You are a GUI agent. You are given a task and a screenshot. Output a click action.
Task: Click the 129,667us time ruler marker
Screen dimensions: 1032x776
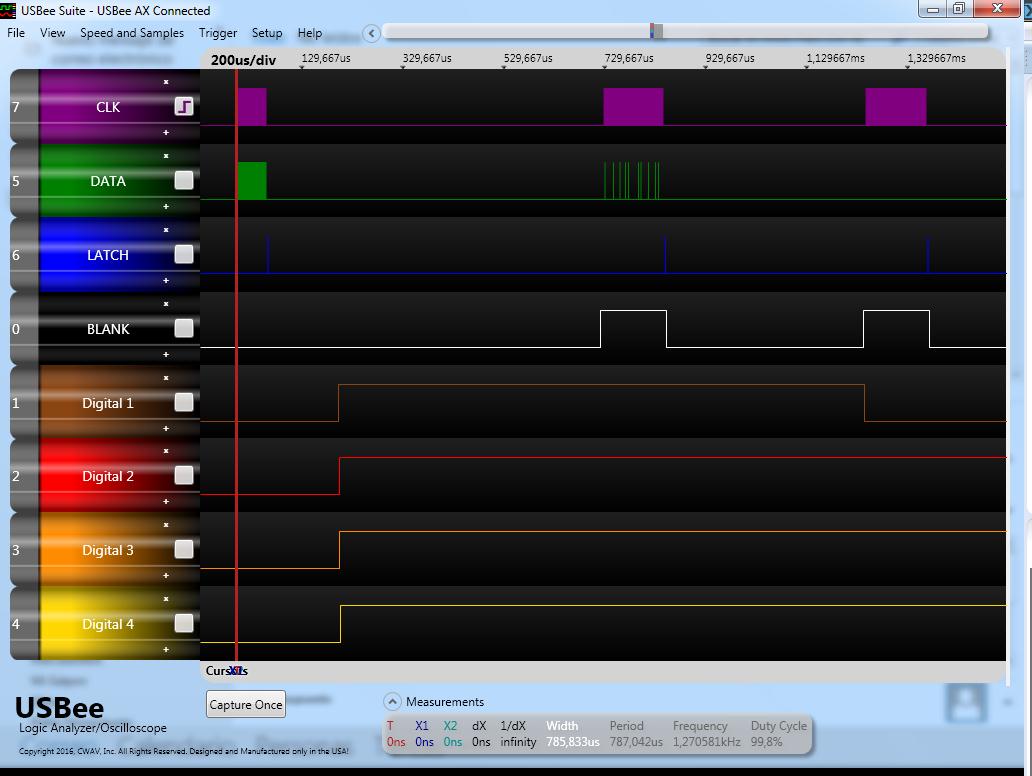tap(326, 58)
